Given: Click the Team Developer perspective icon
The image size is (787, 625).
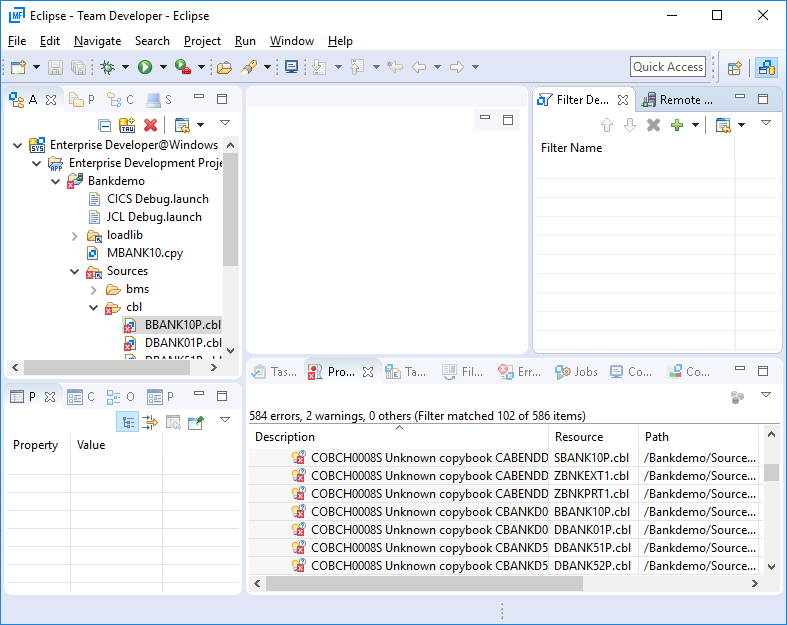Looking at the screenshot, I should tap(766, 67).
